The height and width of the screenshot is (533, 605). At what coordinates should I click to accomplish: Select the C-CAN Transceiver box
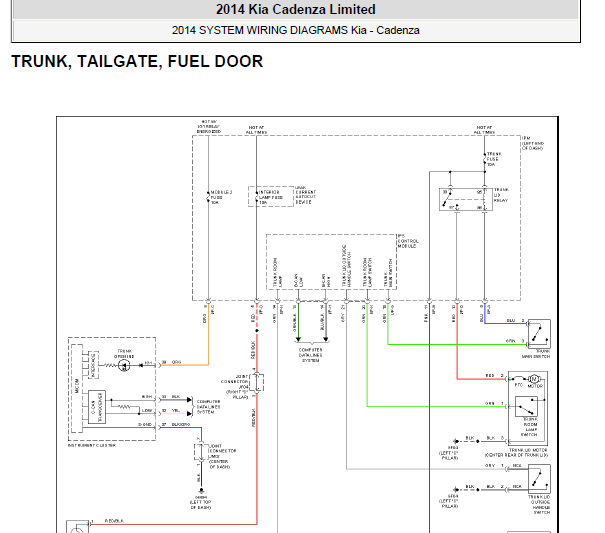[96, 407]
